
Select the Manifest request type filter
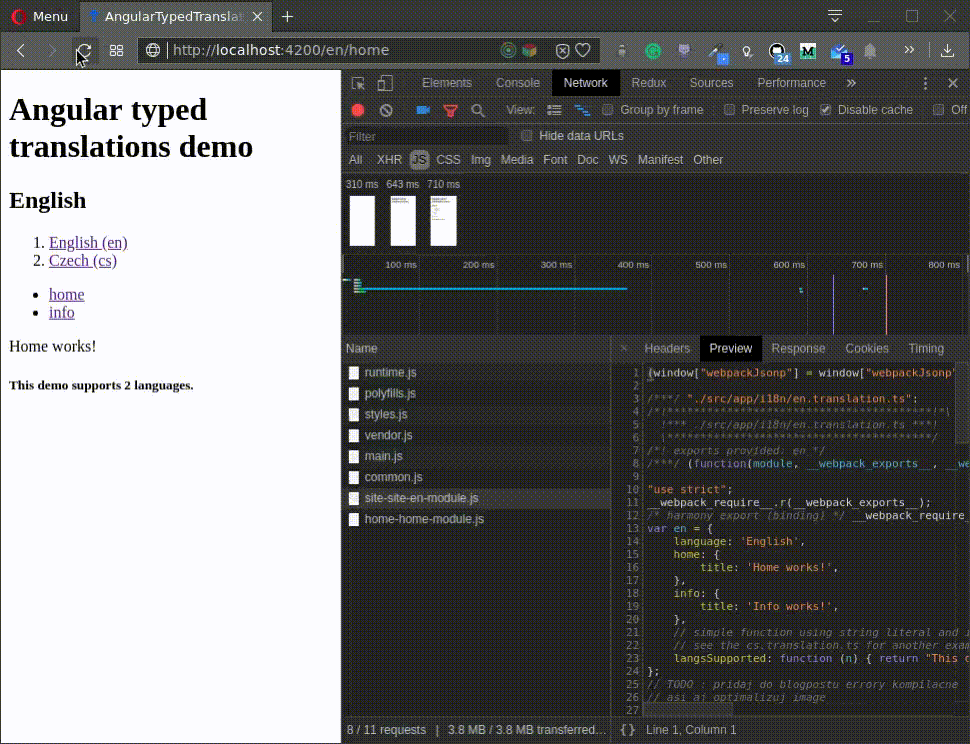point(660,160)
